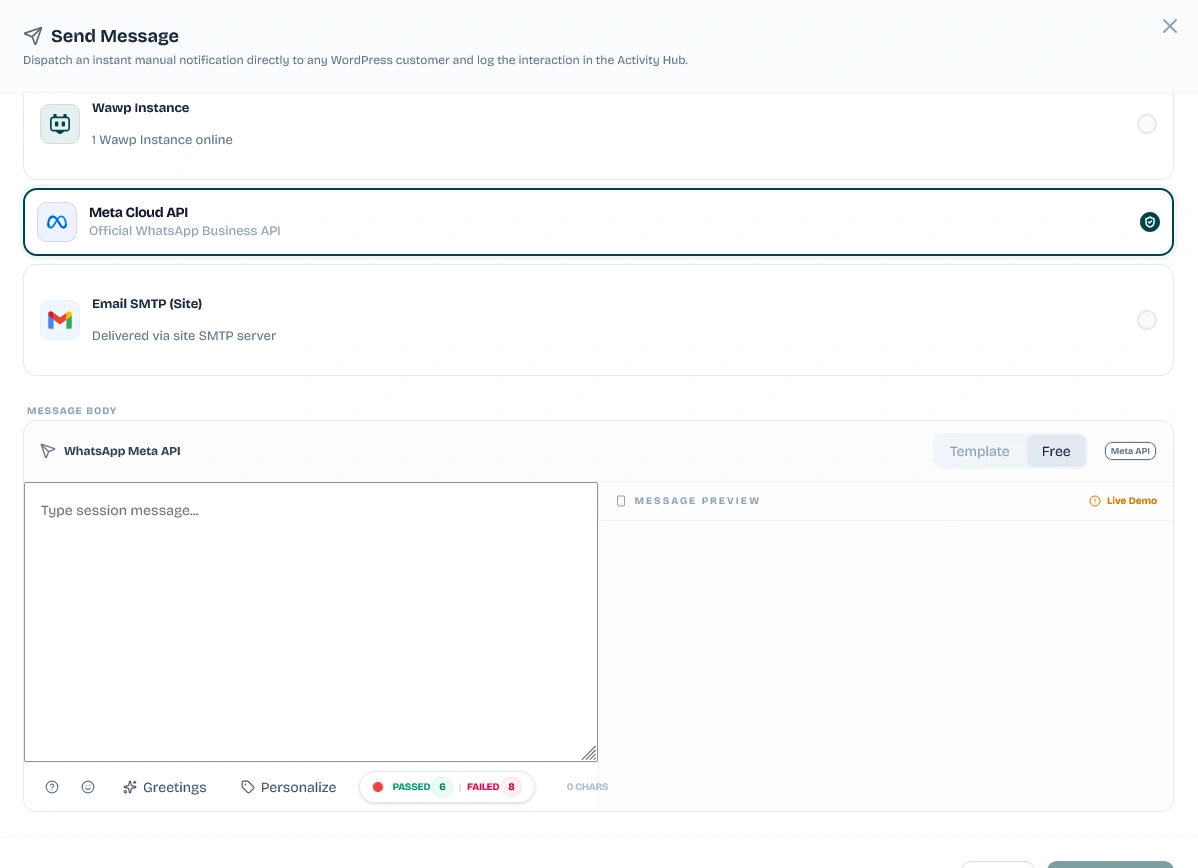Image resolution: width=1198 pixels, height=868 pixels.
Task: Open the emoji picker smiley icon
Action: coord(88,787)
